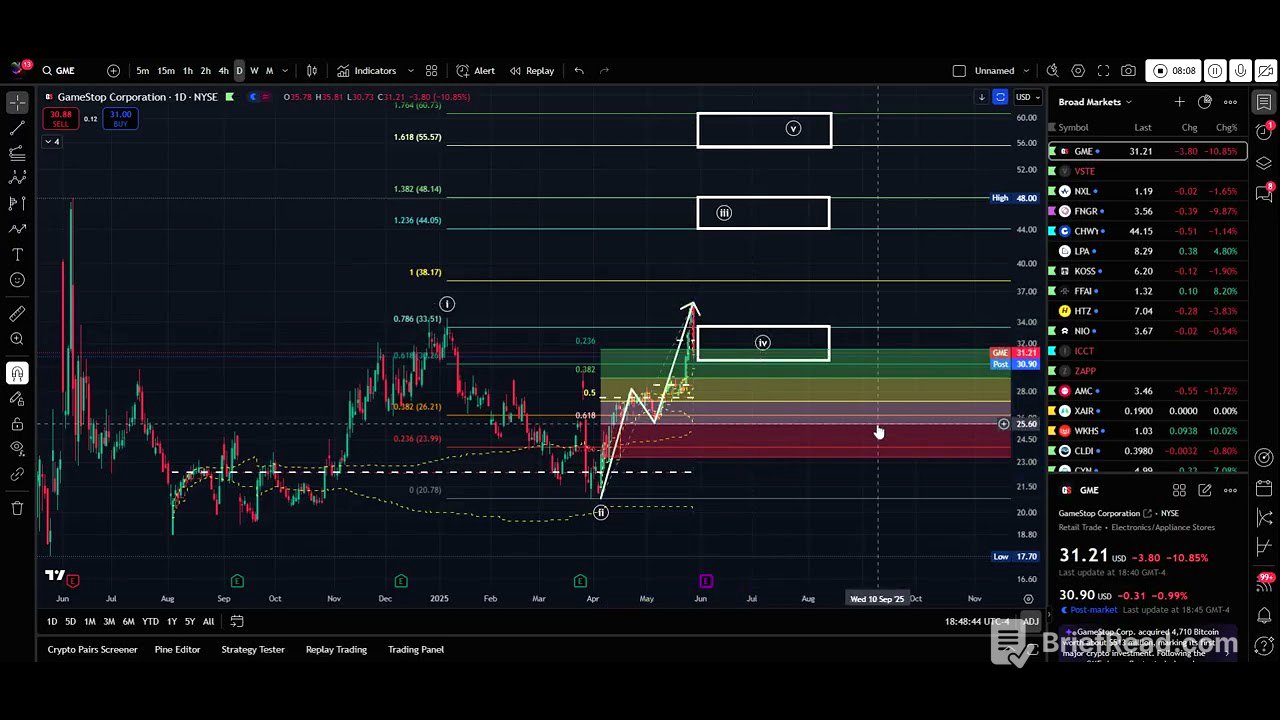This screenshot has height=720, width=1280.
Task: Open the go-to-date calendar icon
Action: click(237, 622)
